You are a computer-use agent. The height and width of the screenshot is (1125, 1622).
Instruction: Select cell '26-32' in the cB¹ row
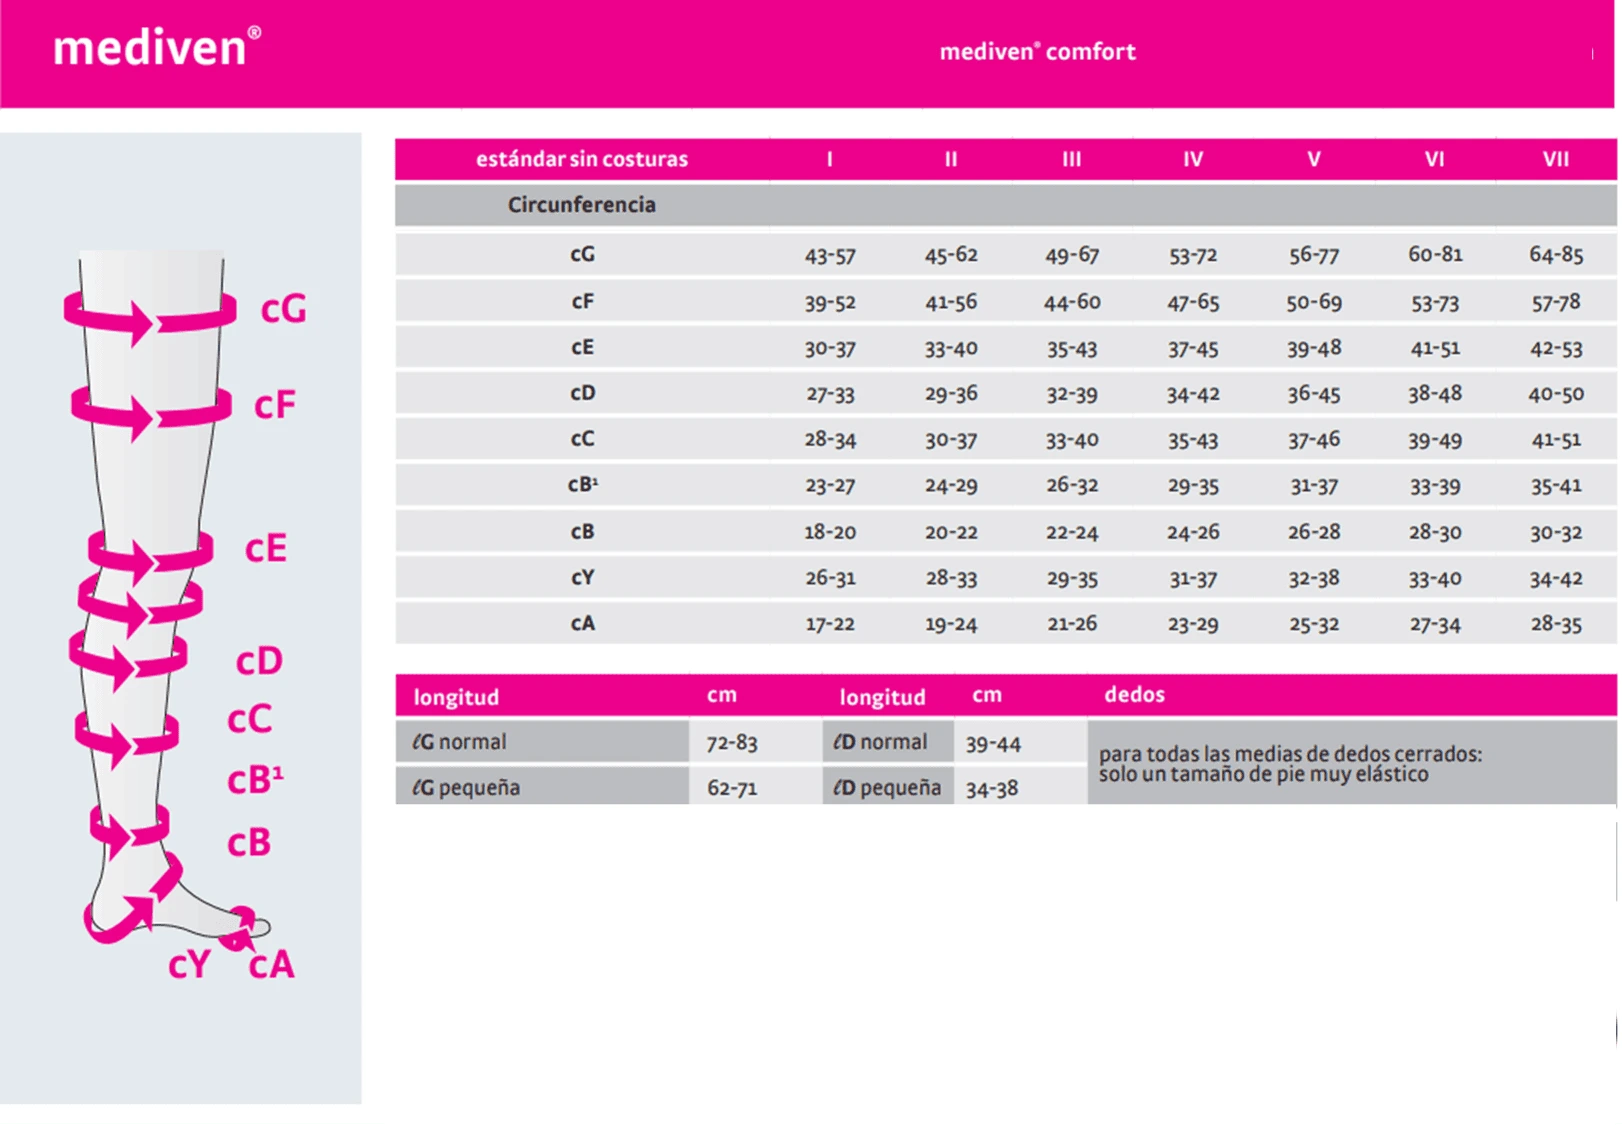pyautogui.click(x=1072, y=486)
